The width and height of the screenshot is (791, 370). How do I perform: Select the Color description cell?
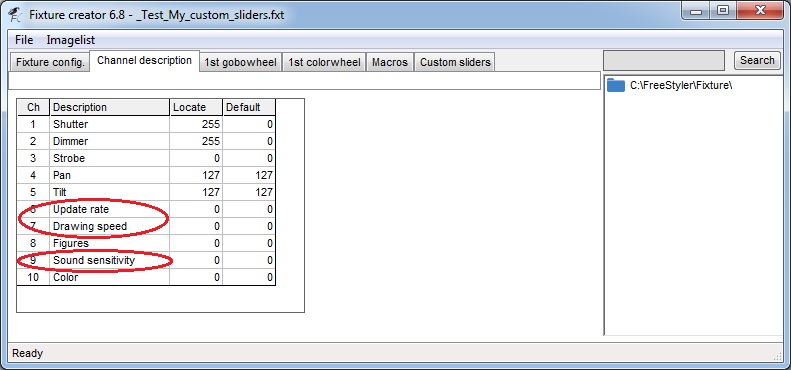coord(109,277)
